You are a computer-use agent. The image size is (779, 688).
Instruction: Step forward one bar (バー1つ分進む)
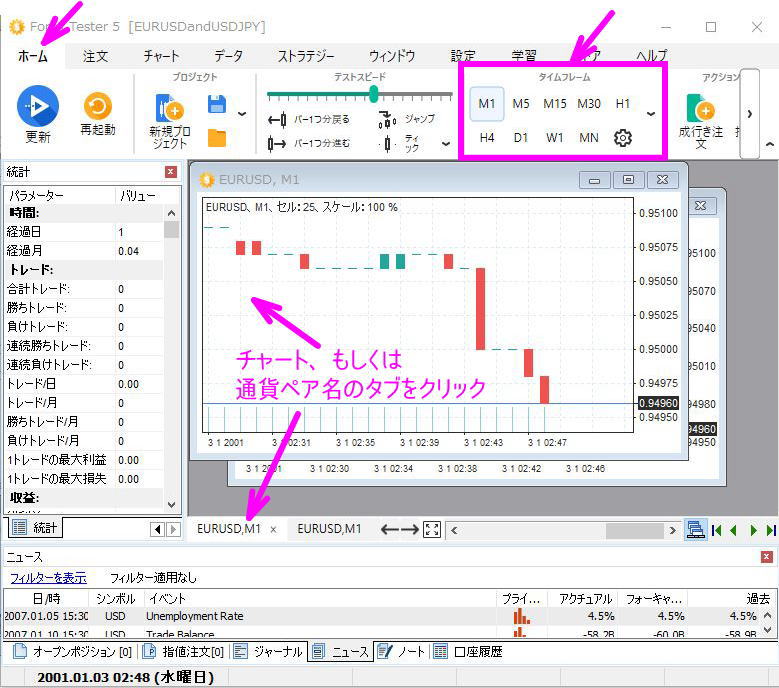click(x=309, y=144)
